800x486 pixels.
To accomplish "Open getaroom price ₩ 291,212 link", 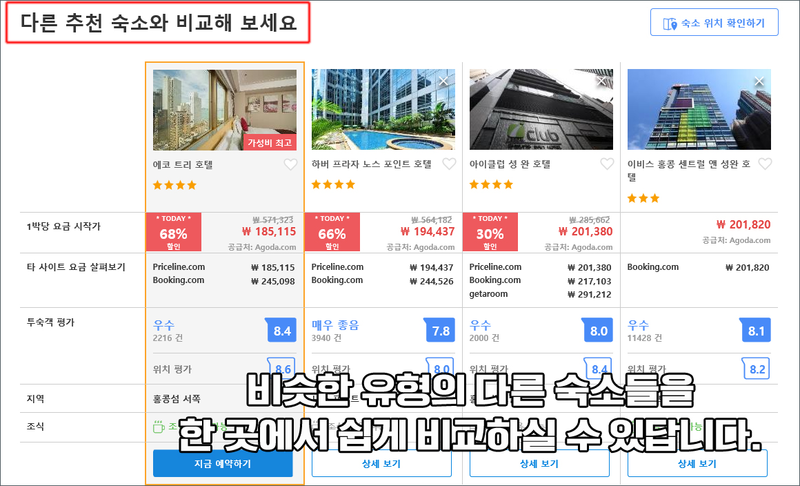I will [540, 294].
